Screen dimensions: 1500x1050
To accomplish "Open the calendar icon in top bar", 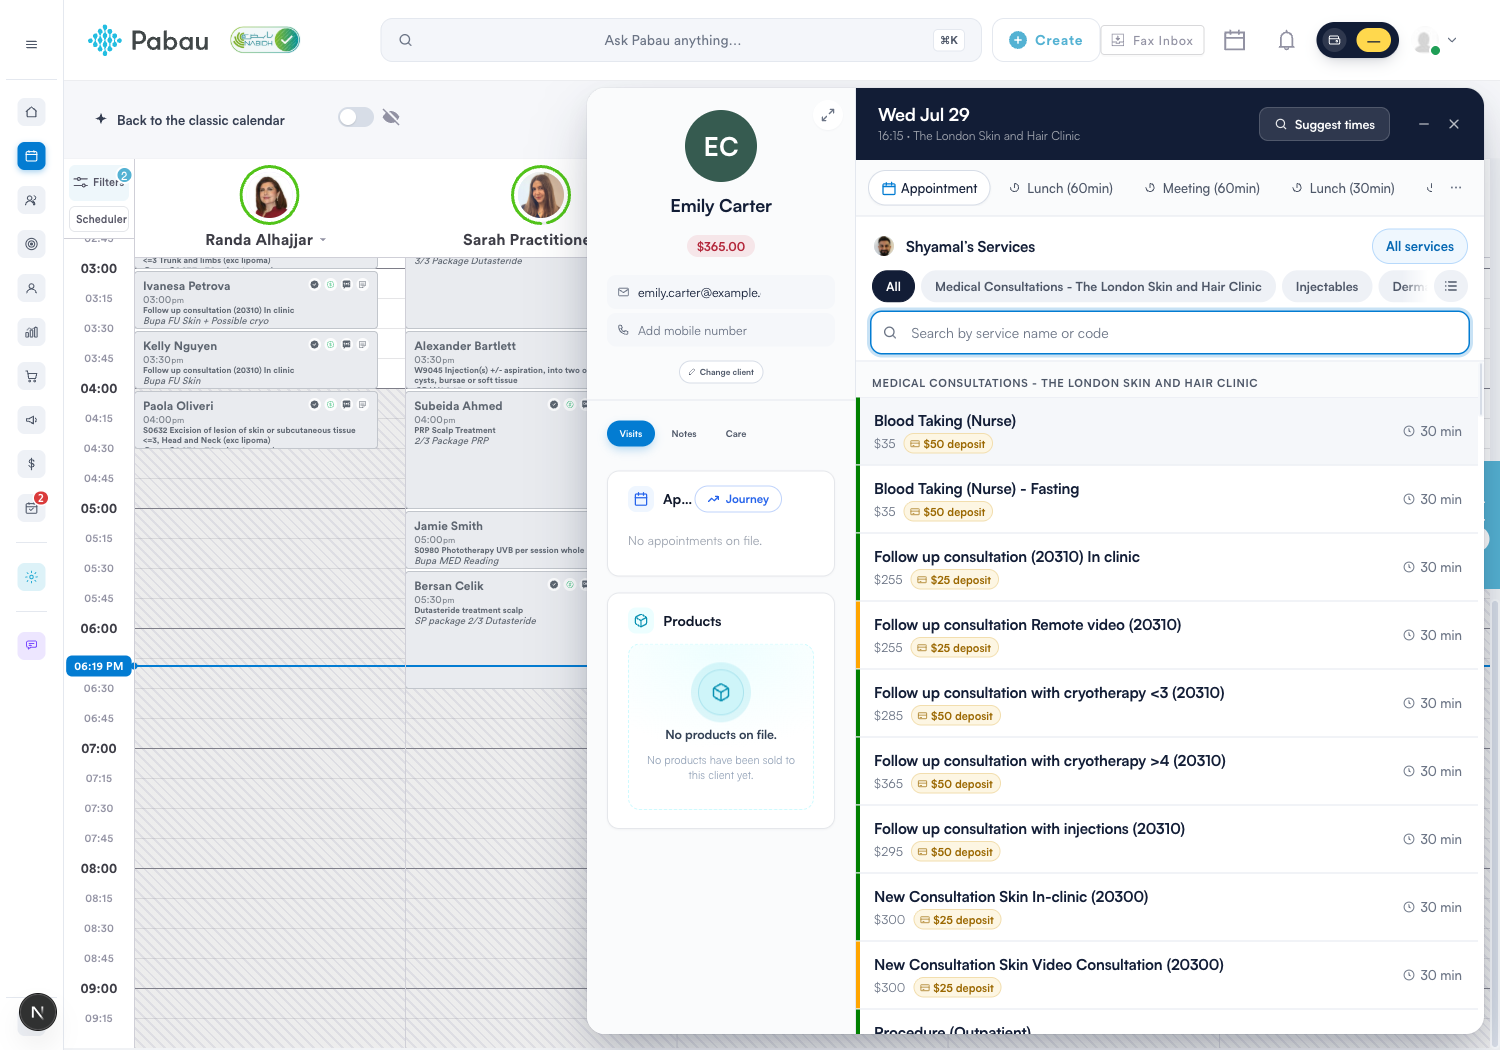I will pyautogui.click(x=1235, y=40).
